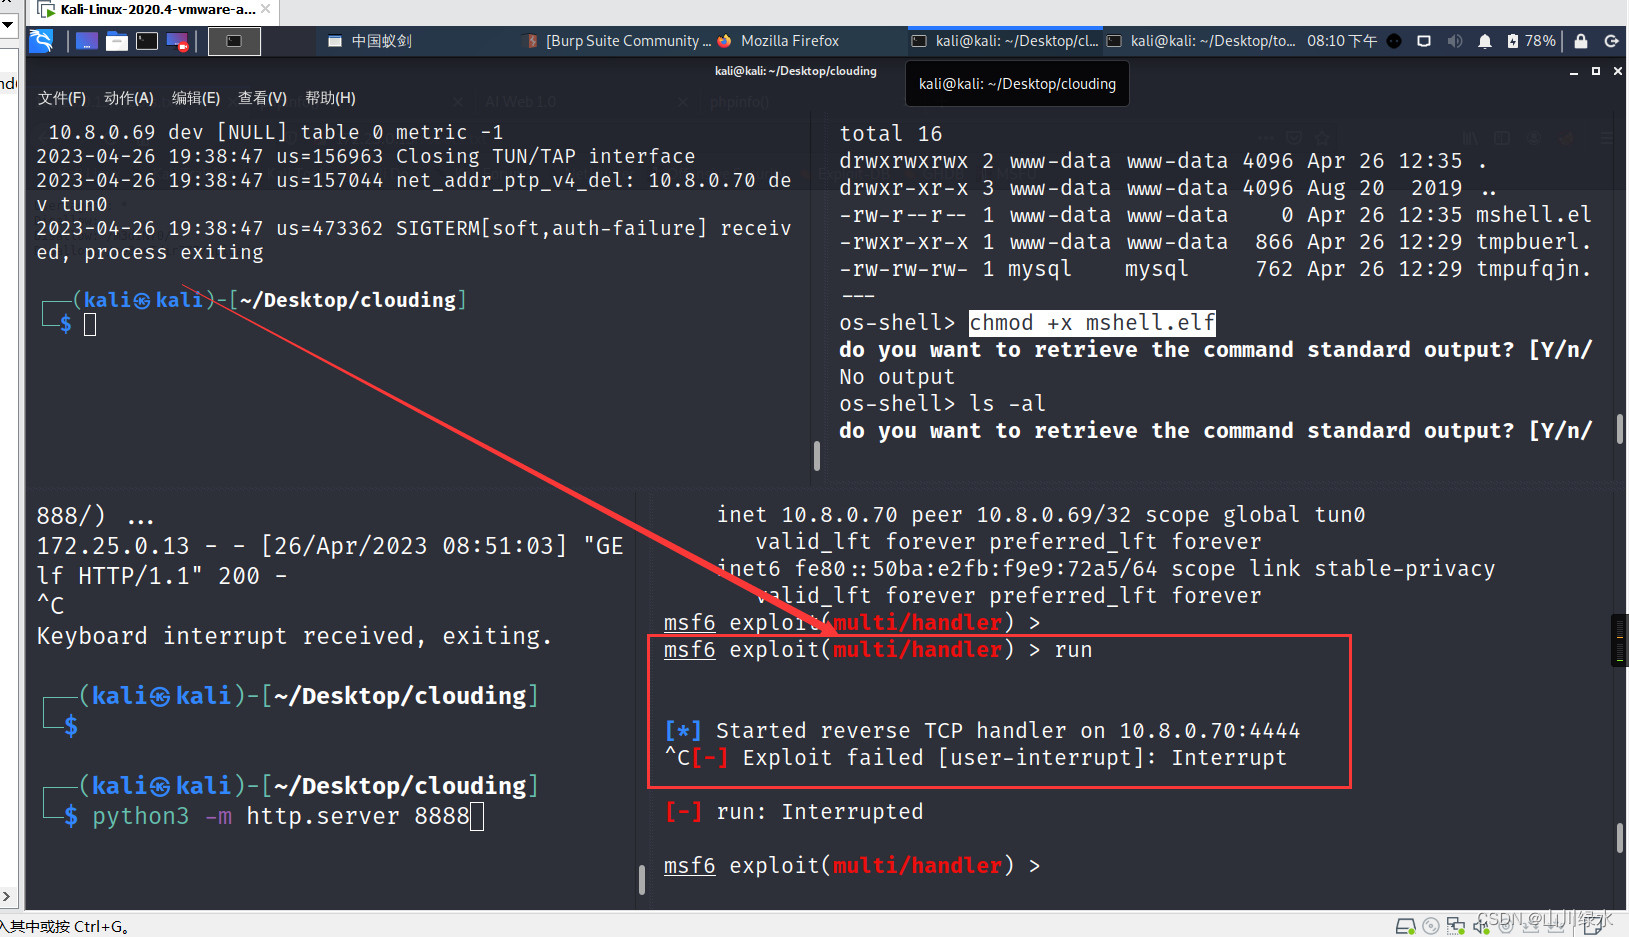The image size is (1629, 937).
Task: Click the 'tmpufqjn.' file listing row
Action: (x=1215, y=269)
